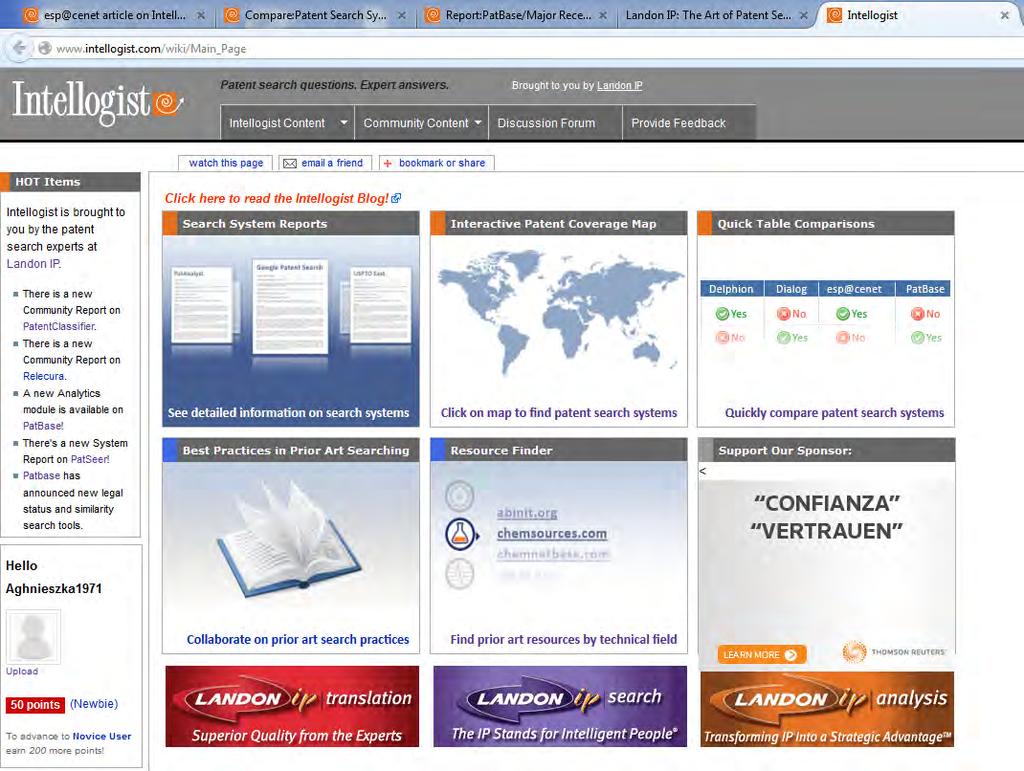The height and width of the screenshot is (771, 1024).
Task: Expand the Community Content dropdown arrow
Action: tap(478, 122)
